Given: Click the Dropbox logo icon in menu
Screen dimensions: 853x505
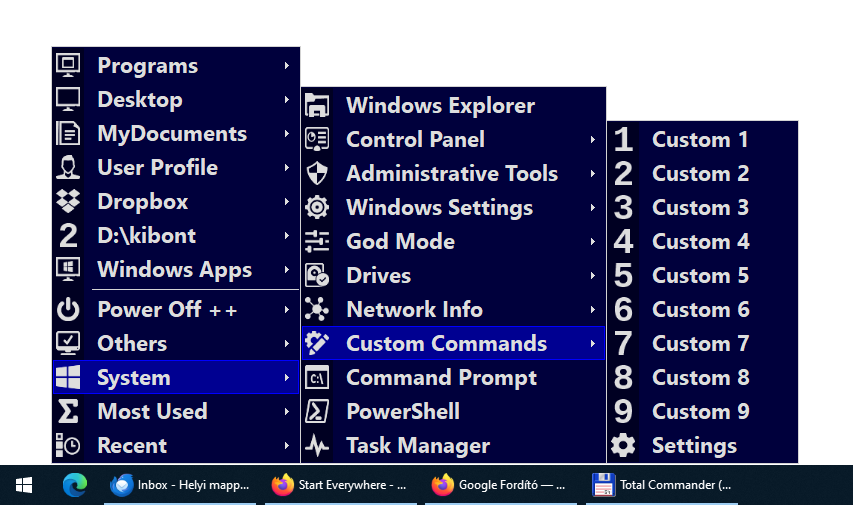Looking at the screenshot, I should pos(68,202).
